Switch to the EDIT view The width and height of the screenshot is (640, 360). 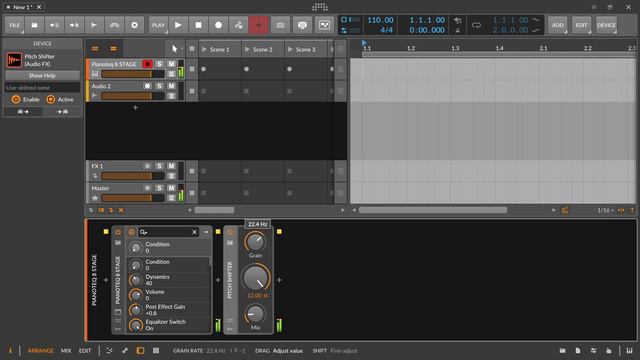coord(84,351)
